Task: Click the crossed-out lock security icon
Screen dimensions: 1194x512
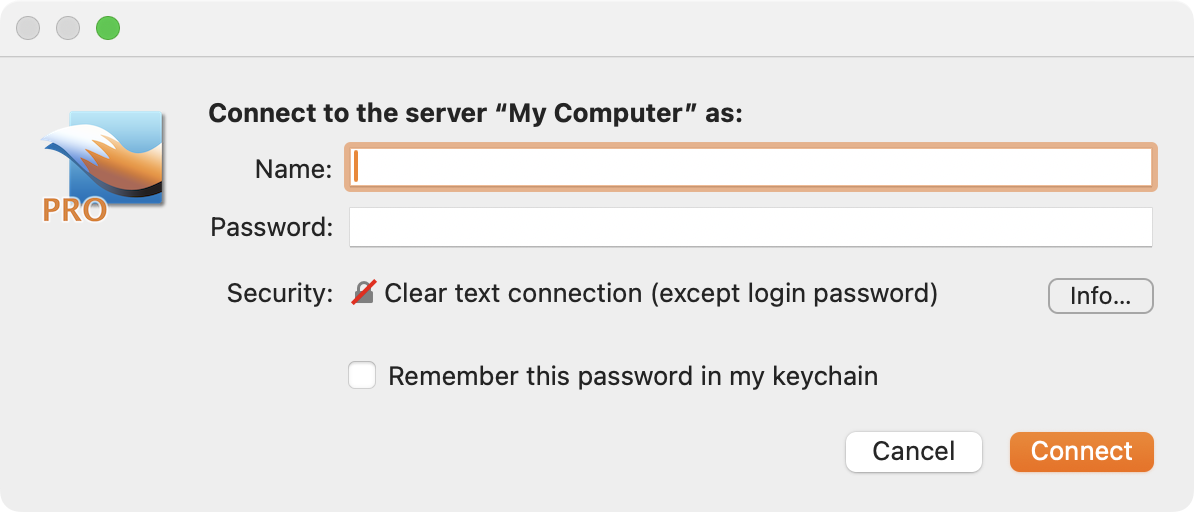Action: coord(363,293)
